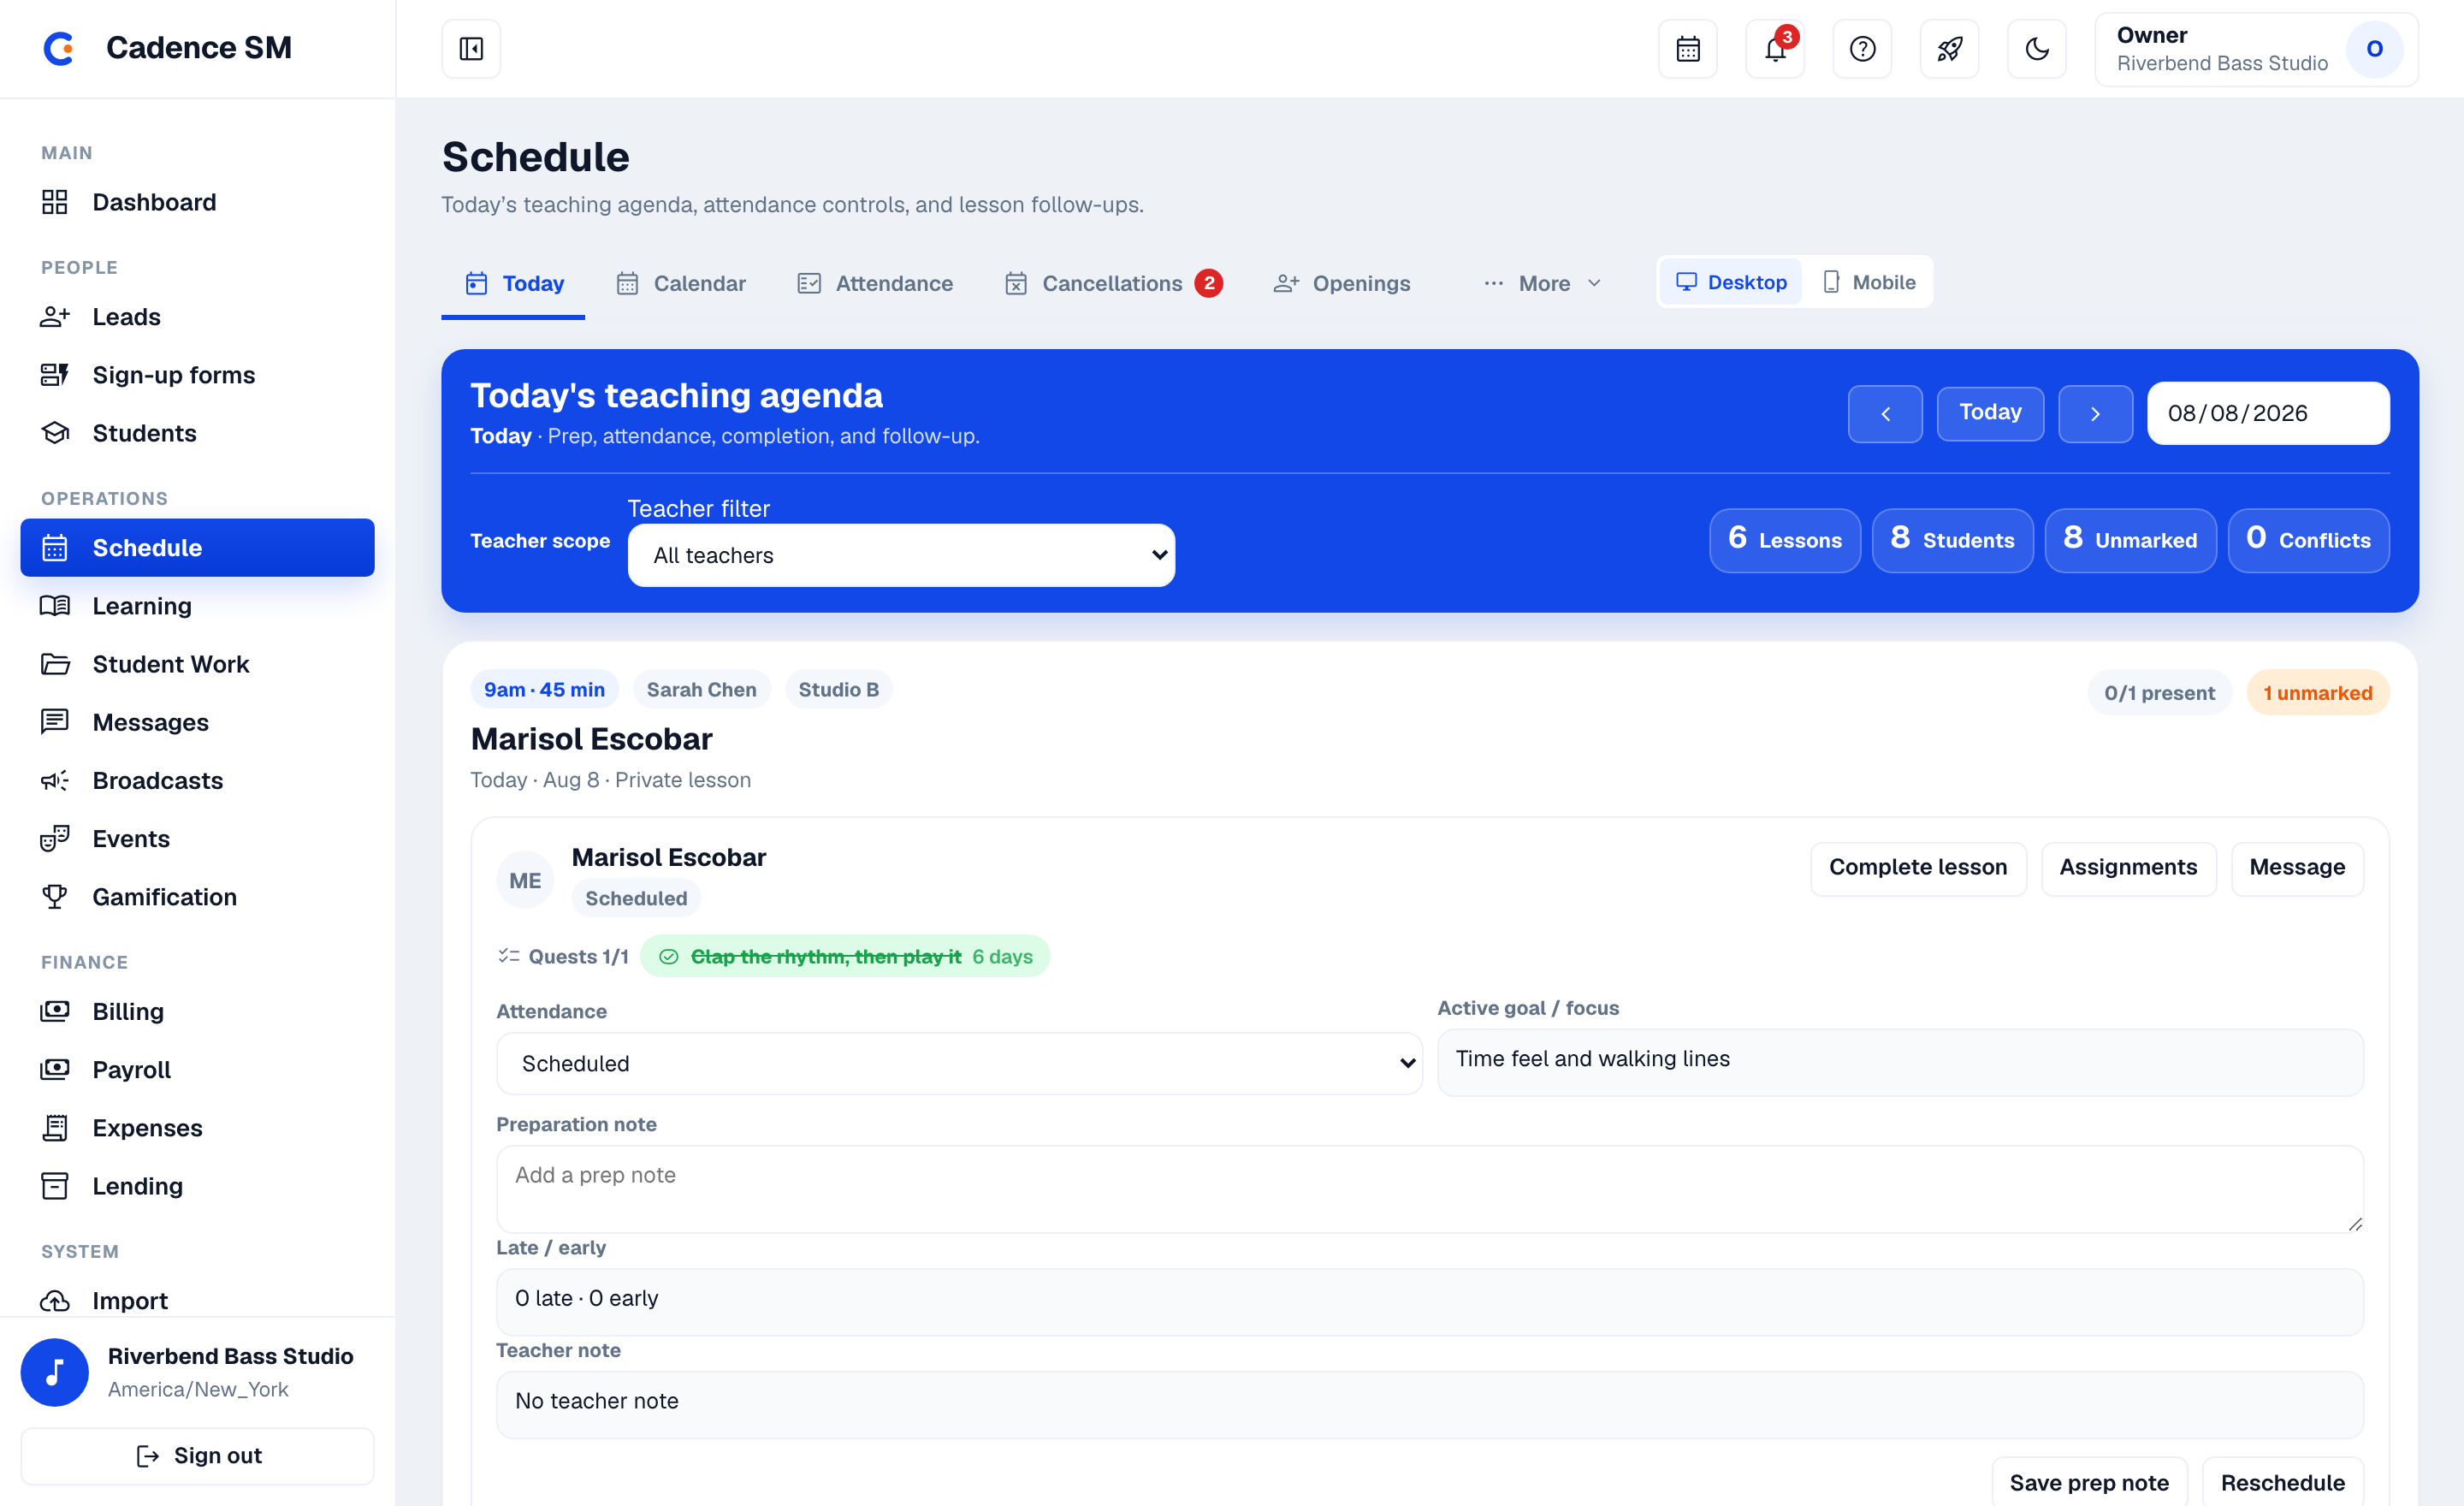Click the Messages icon in sidebar
Viewport: 2464px width, 1506px height.
tap(55, 722)
